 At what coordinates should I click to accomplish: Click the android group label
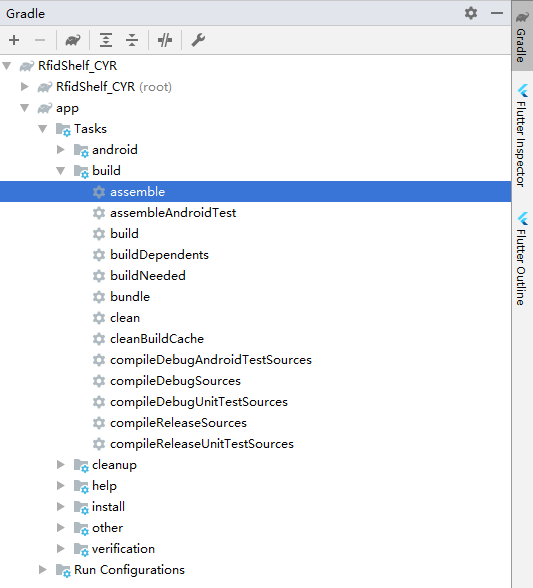115,150
